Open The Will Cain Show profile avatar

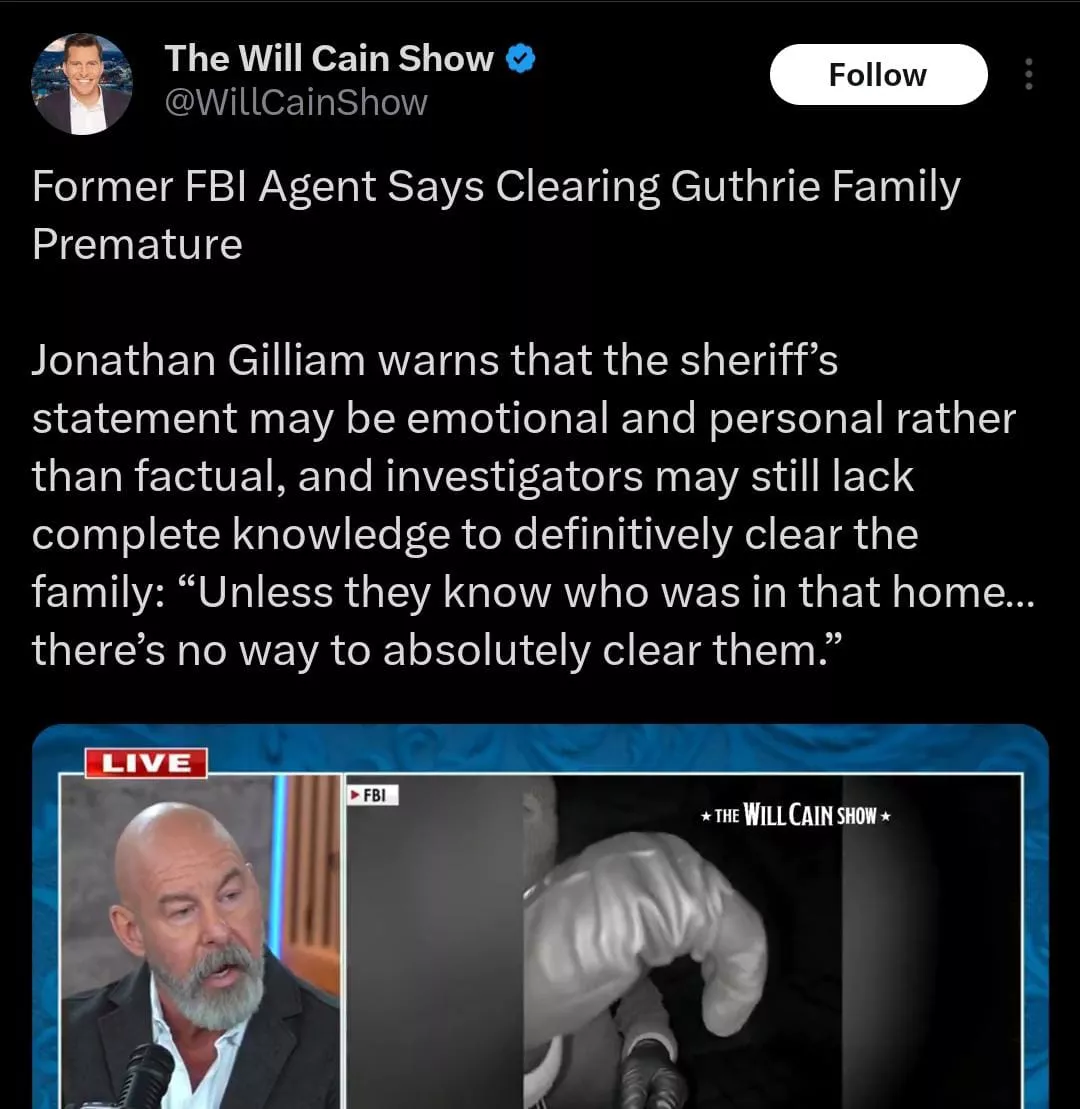[x=82, y=83]
